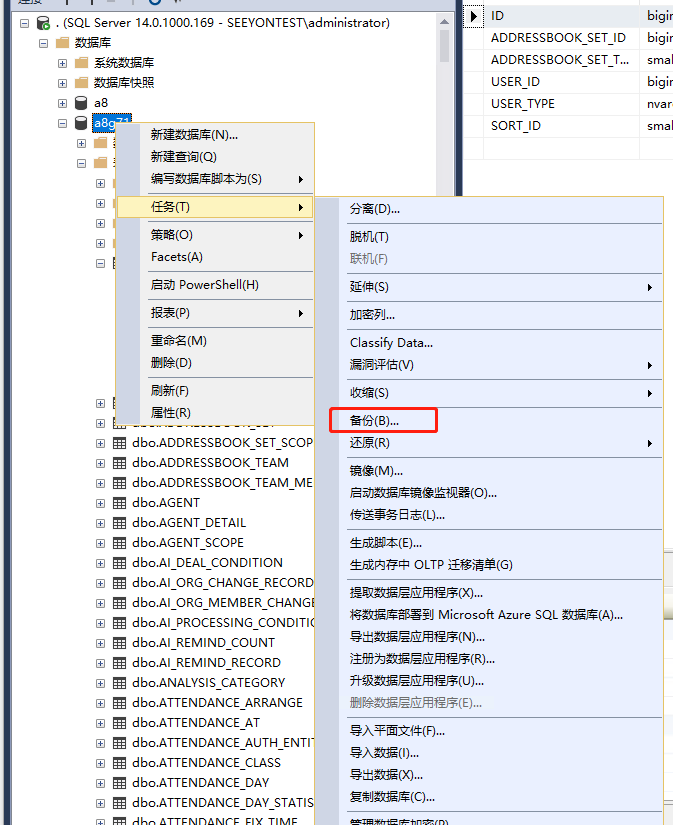The width and height of the screenshot is (673, 825).
Task: Select Facets(A) menu entry
Action: click(215, 257)
